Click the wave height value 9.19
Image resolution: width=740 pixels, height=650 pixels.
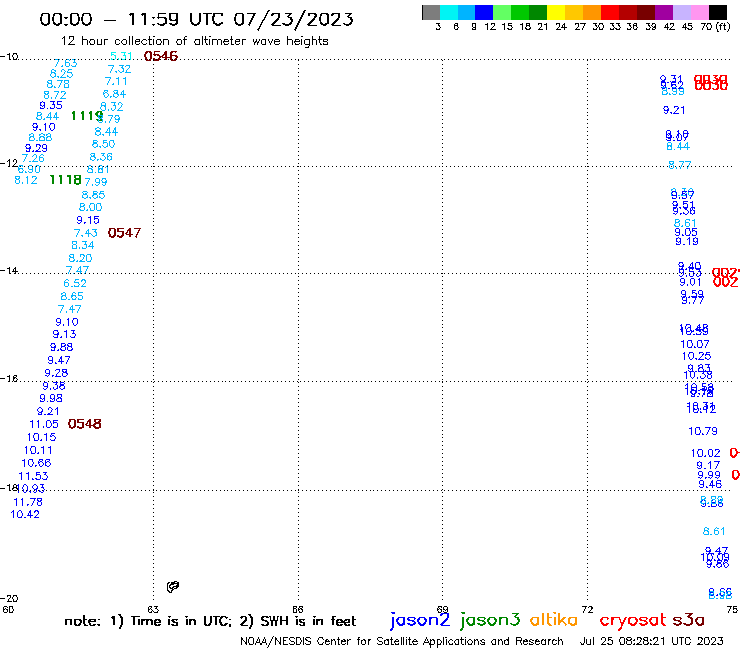tap(687, 242)
